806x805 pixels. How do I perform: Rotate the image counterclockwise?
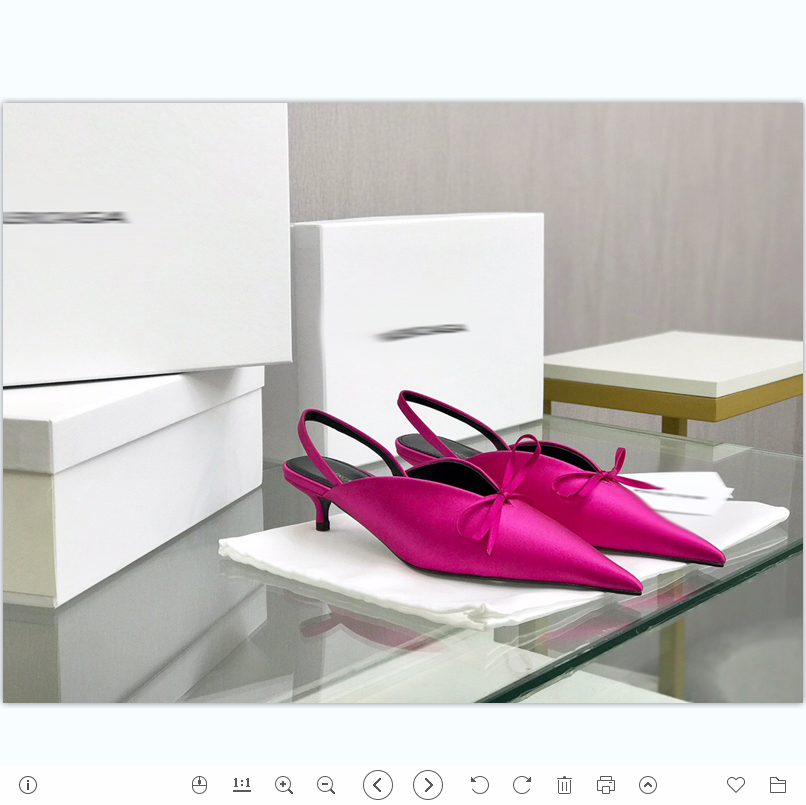click(480, 785)
